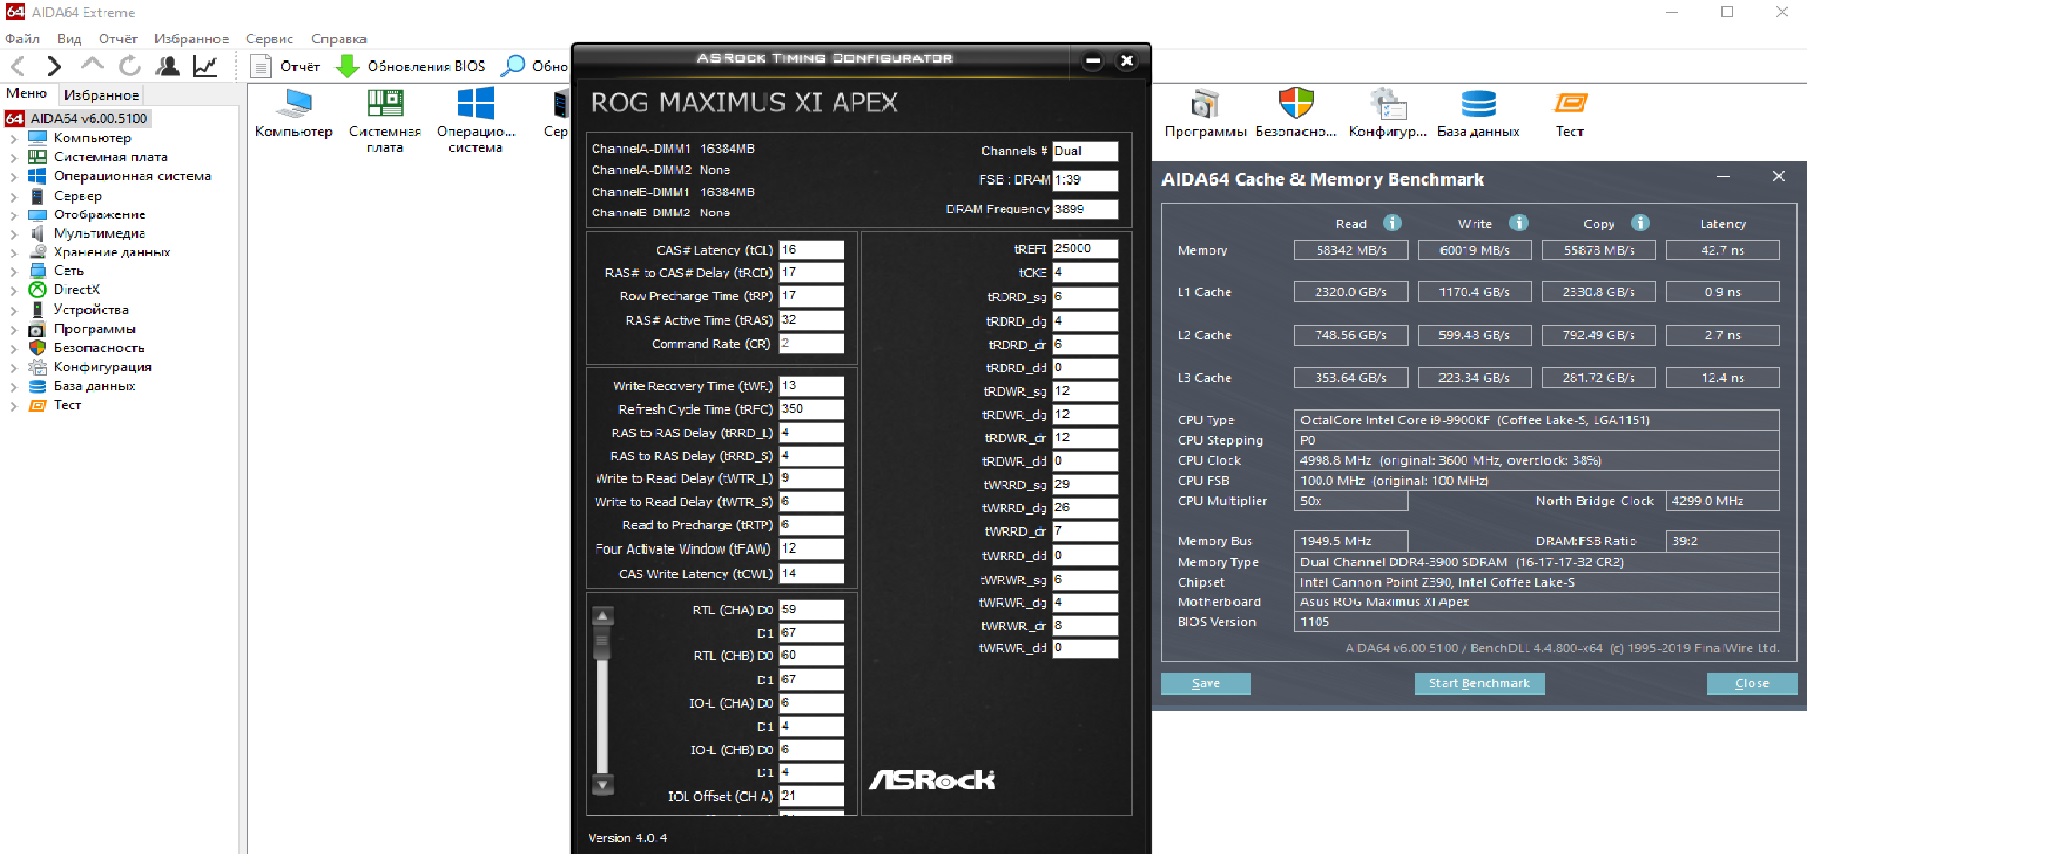Expand the DirectX tree node

[13, 290]
